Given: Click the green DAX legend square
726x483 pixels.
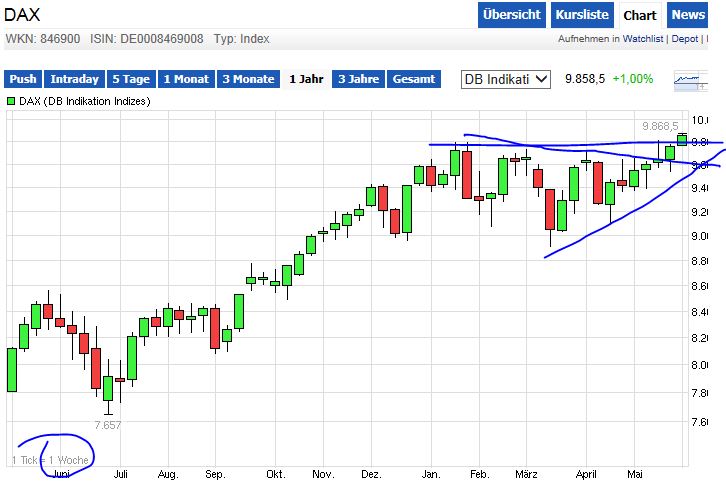Looking at the screenshot, I should [x=11, y=101].
